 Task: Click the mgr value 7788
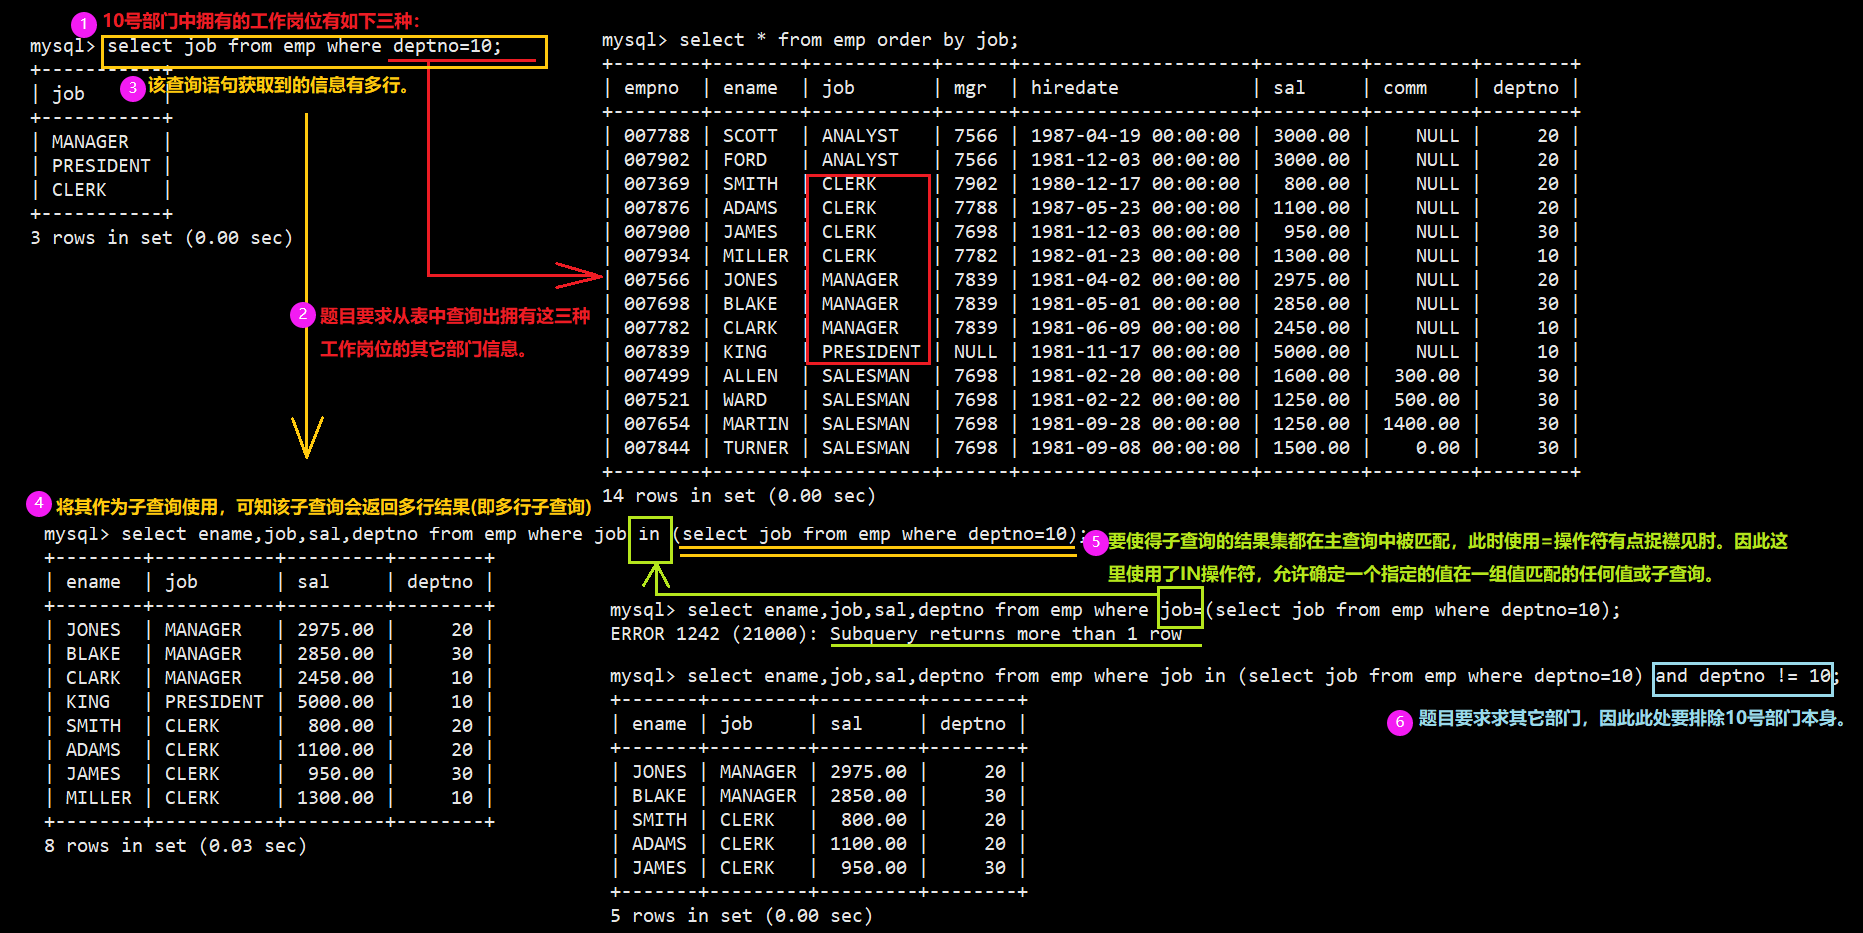[x=976, y=208]
